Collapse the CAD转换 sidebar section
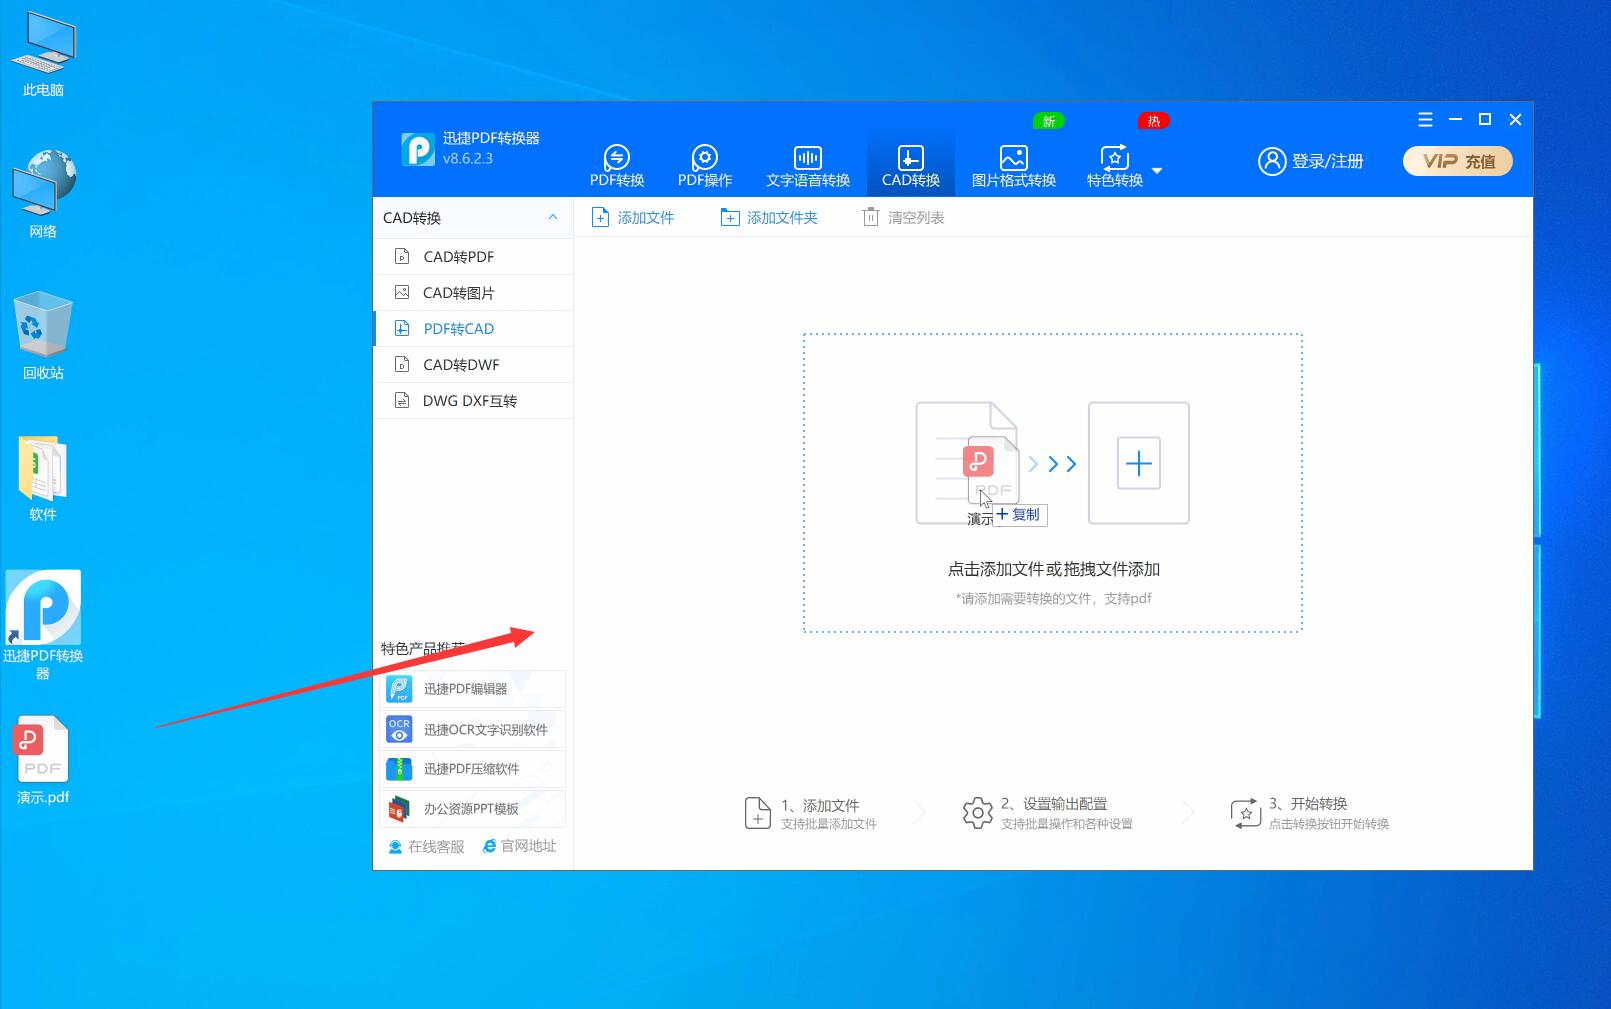Image resolution: width=1611 pixels, height=1009 pixels. tap(553, 217)
